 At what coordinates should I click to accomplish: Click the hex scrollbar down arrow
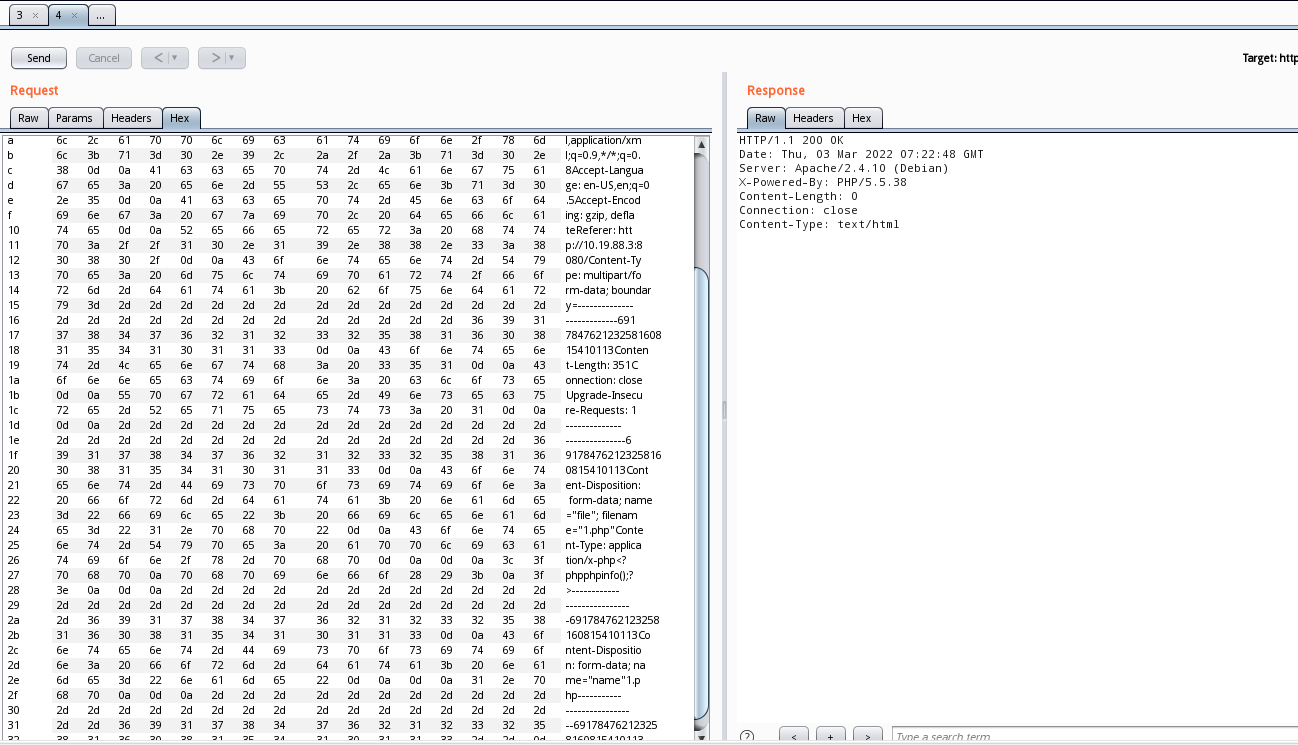tap(702, 736)
